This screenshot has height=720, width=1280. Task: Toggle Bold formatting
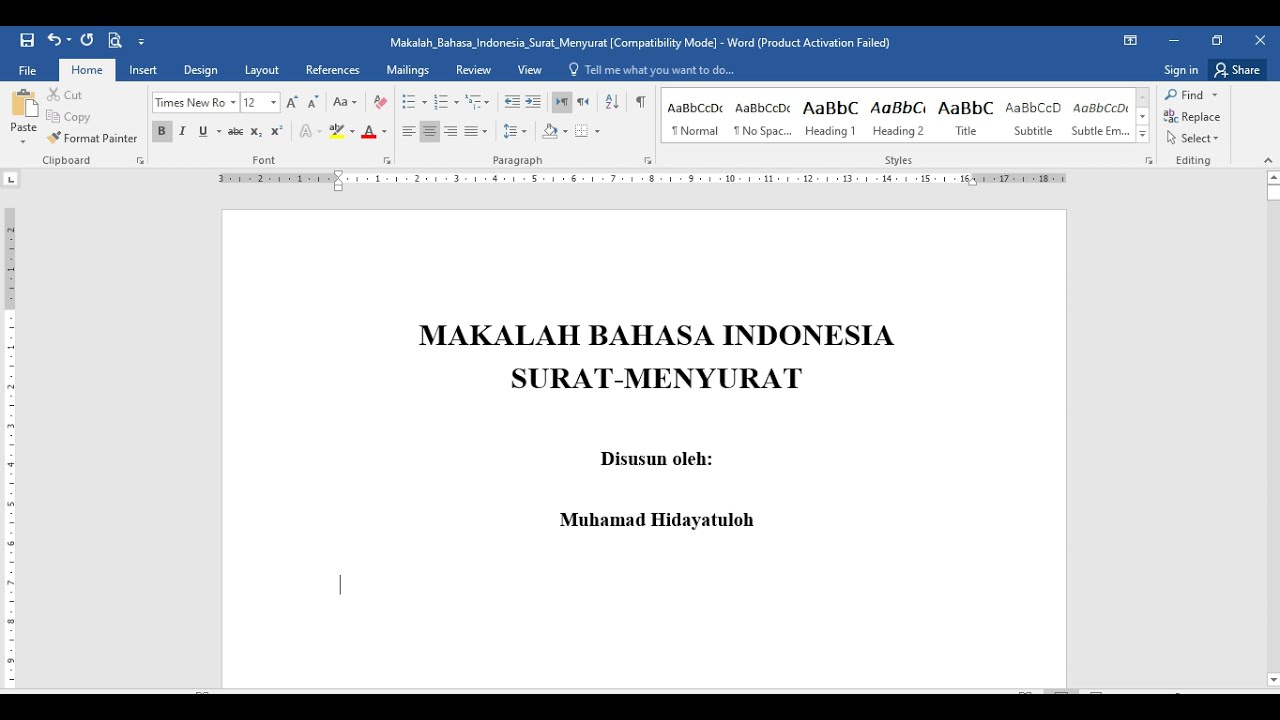click(161, 131)
